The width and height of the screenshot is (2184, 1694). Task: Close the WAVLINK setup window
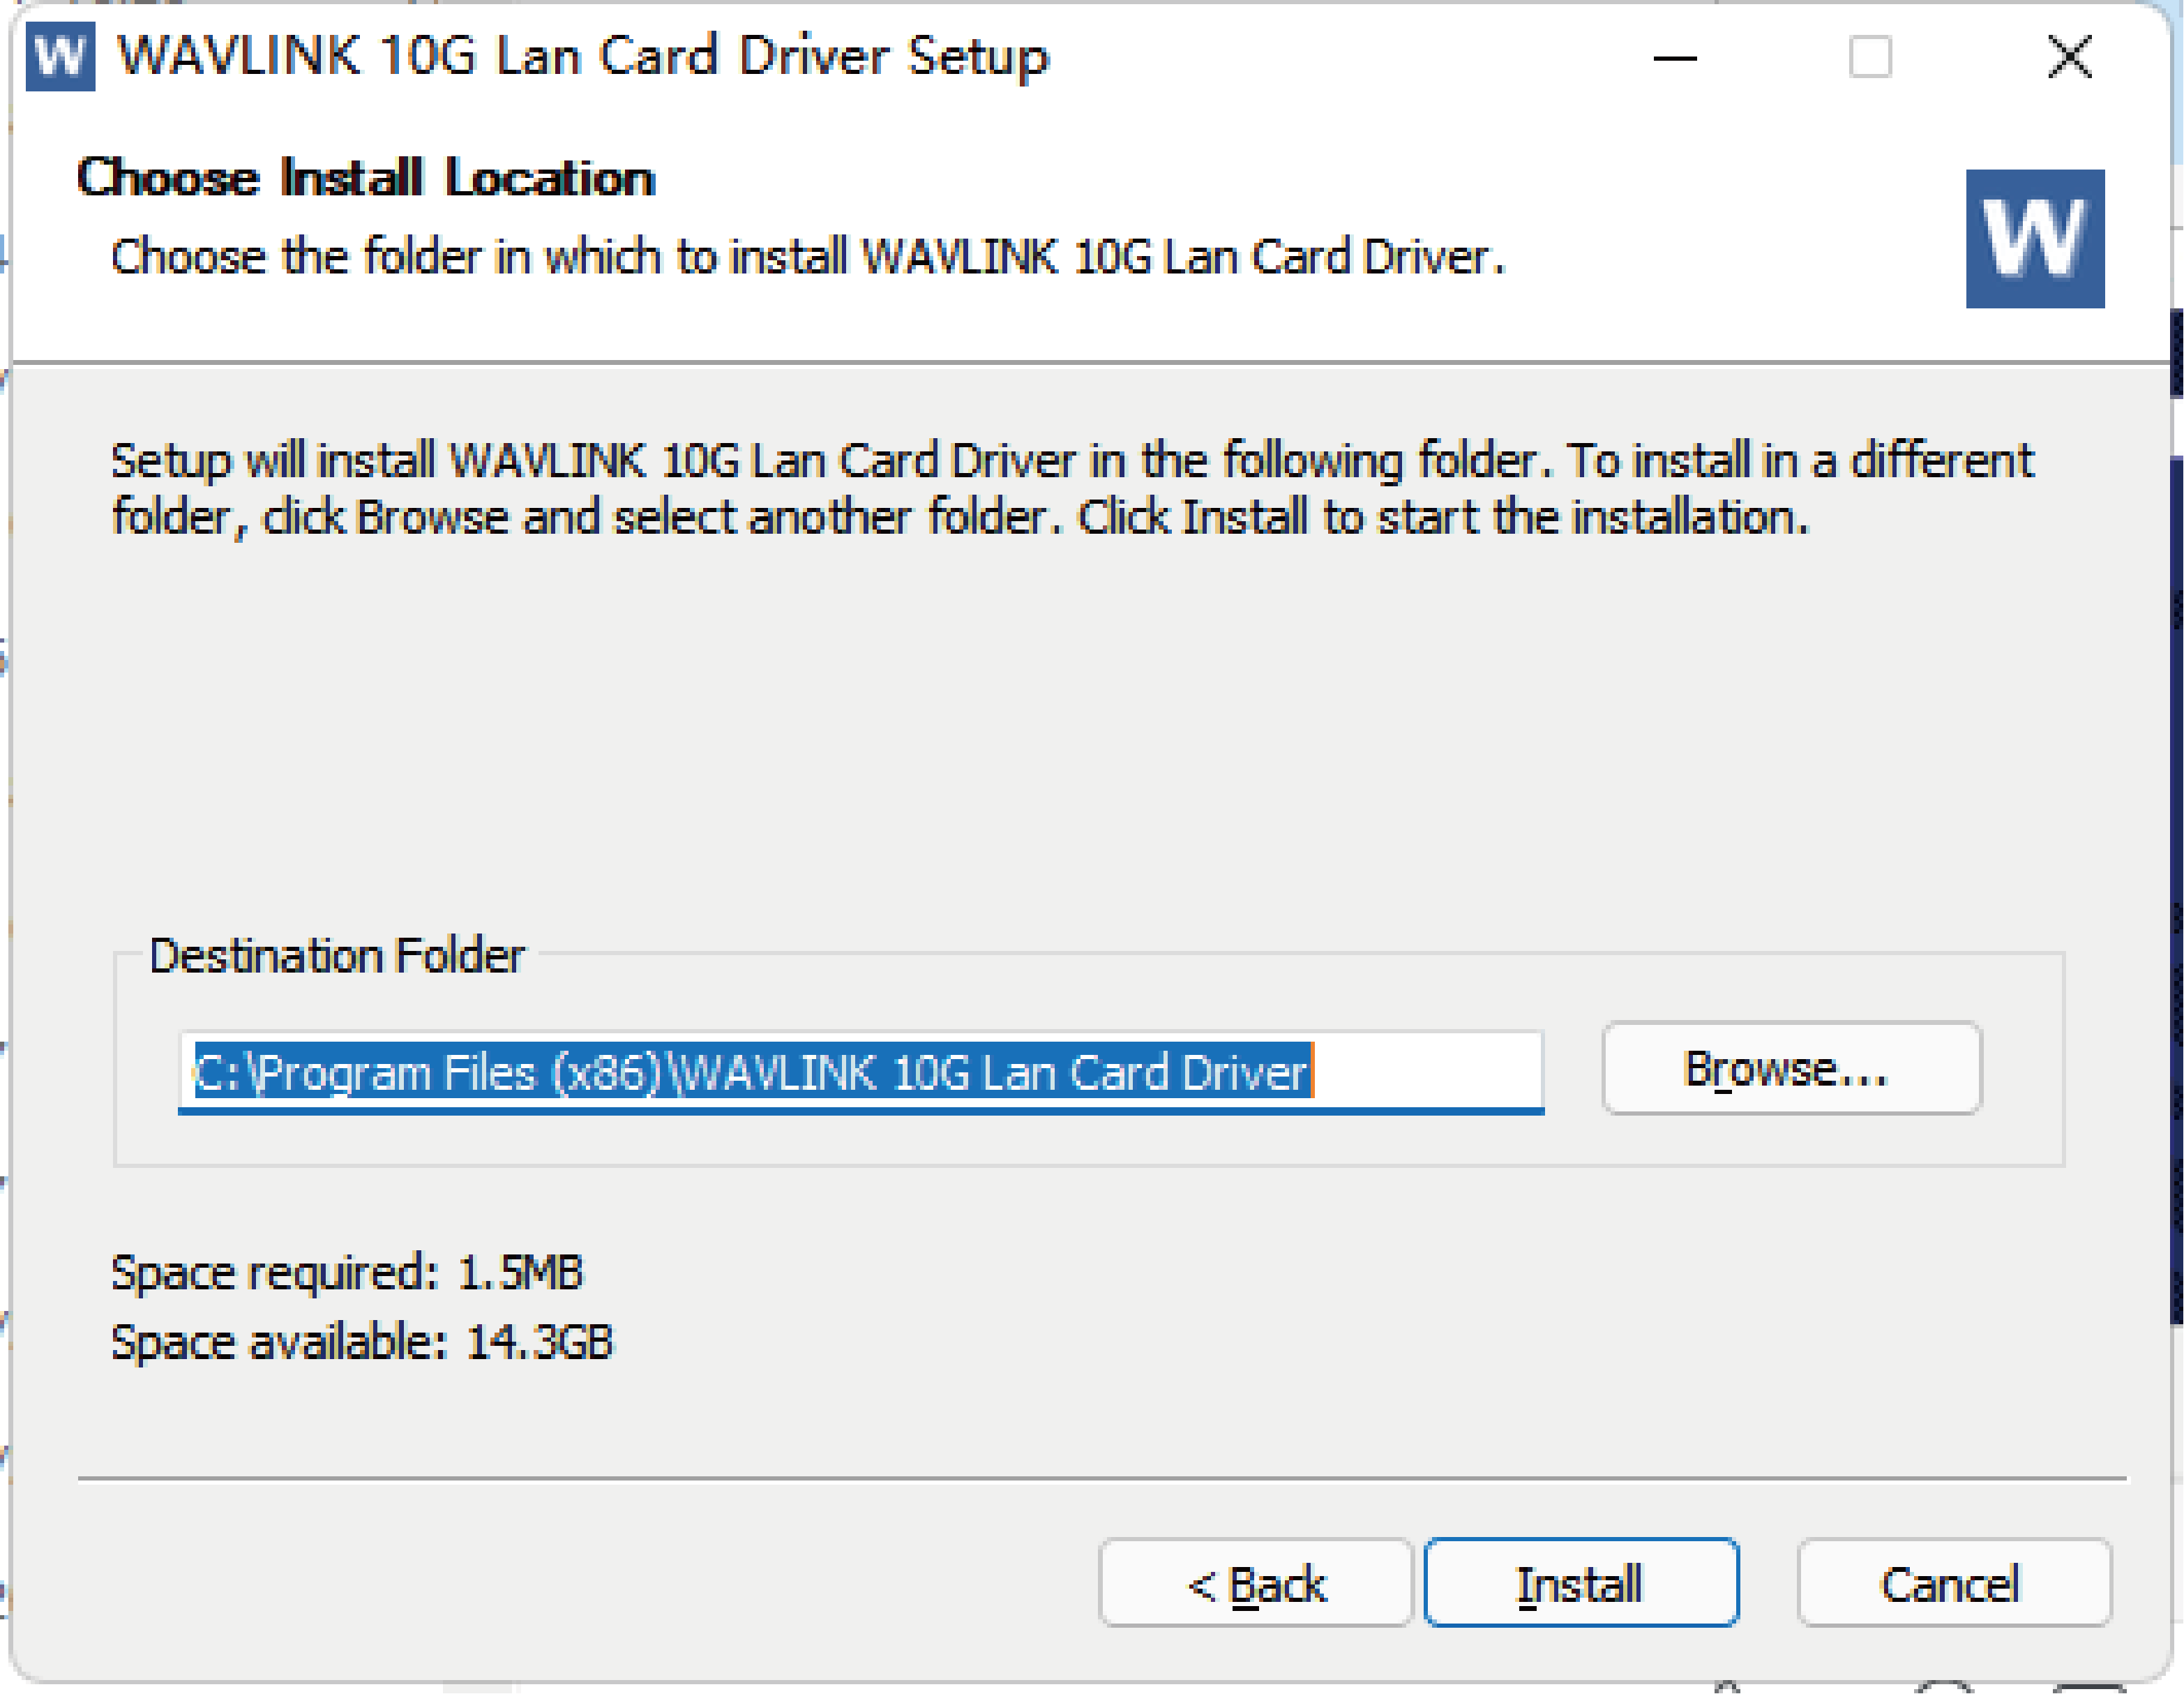tap(2069, 57)
